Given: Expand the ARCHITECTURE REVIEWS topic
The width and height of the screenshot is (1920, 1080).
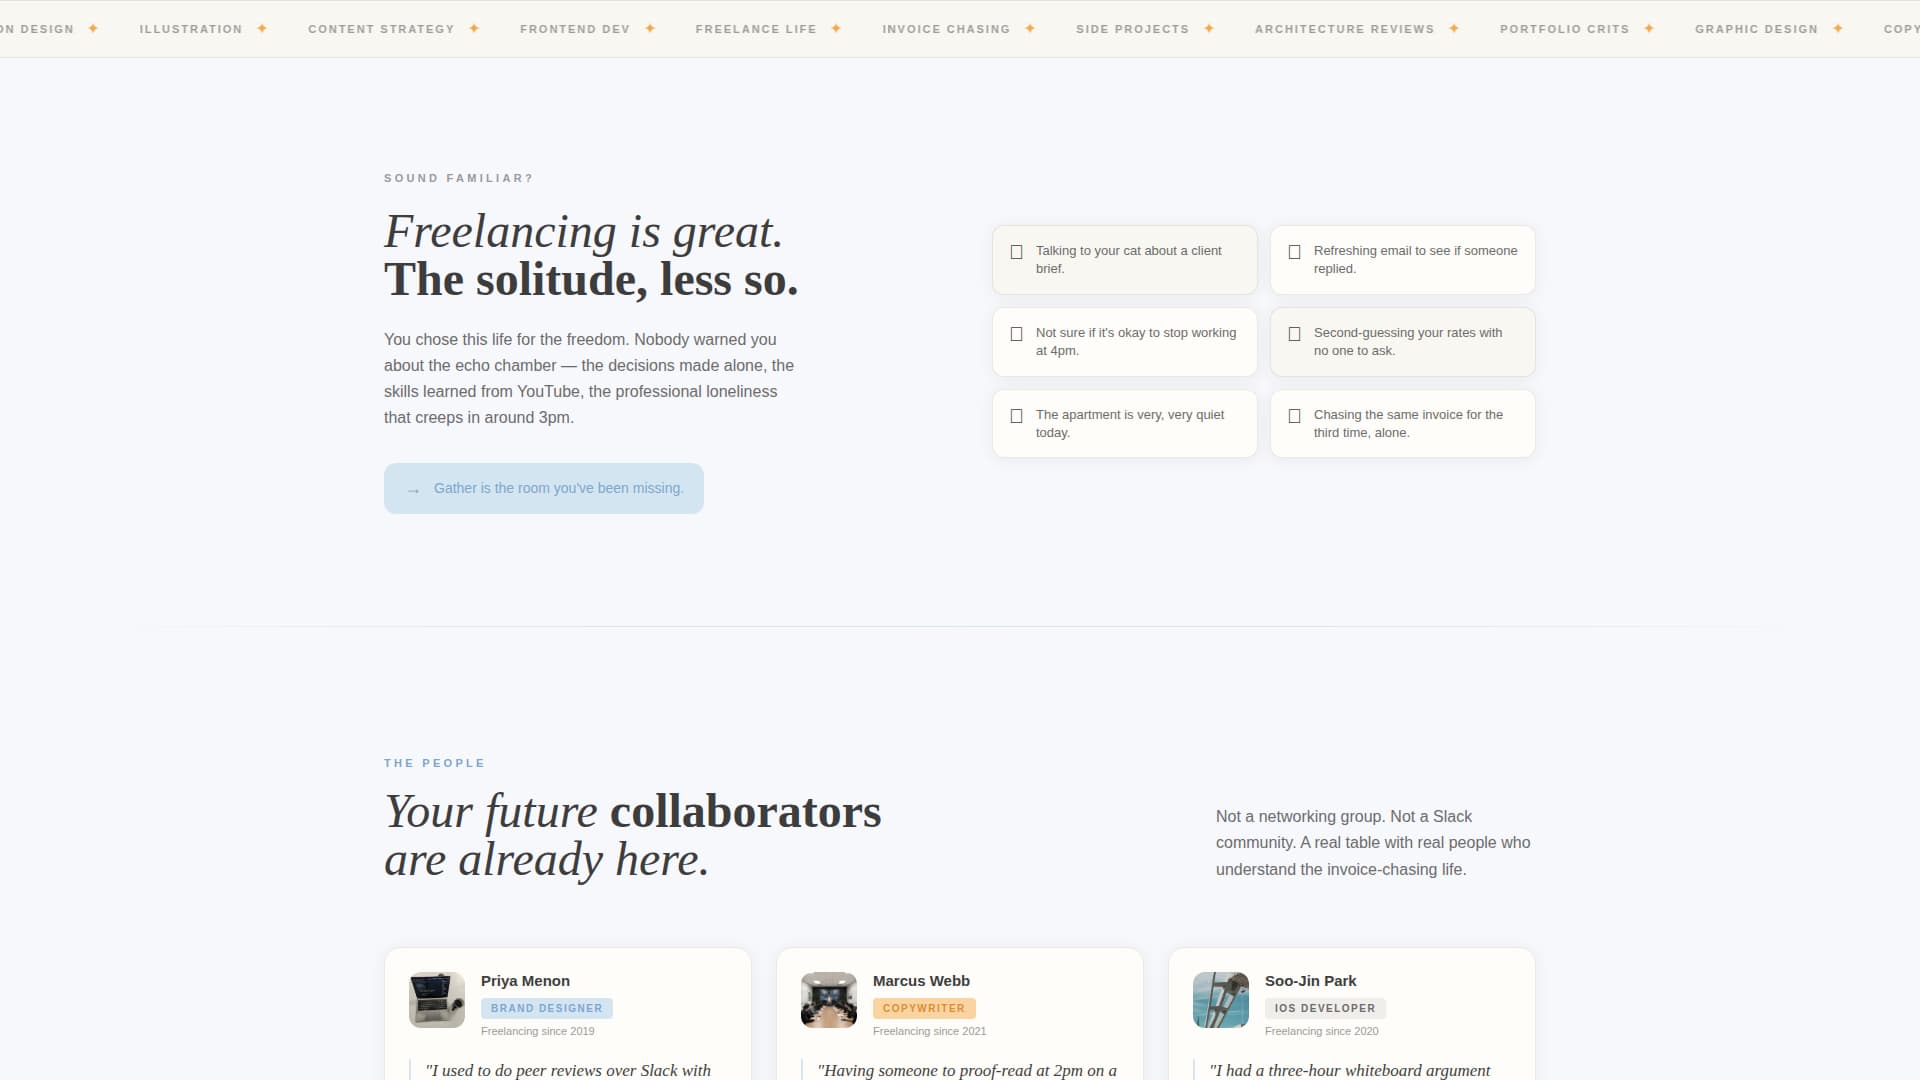Looking at the screenshot, I should pos(1344,29).
